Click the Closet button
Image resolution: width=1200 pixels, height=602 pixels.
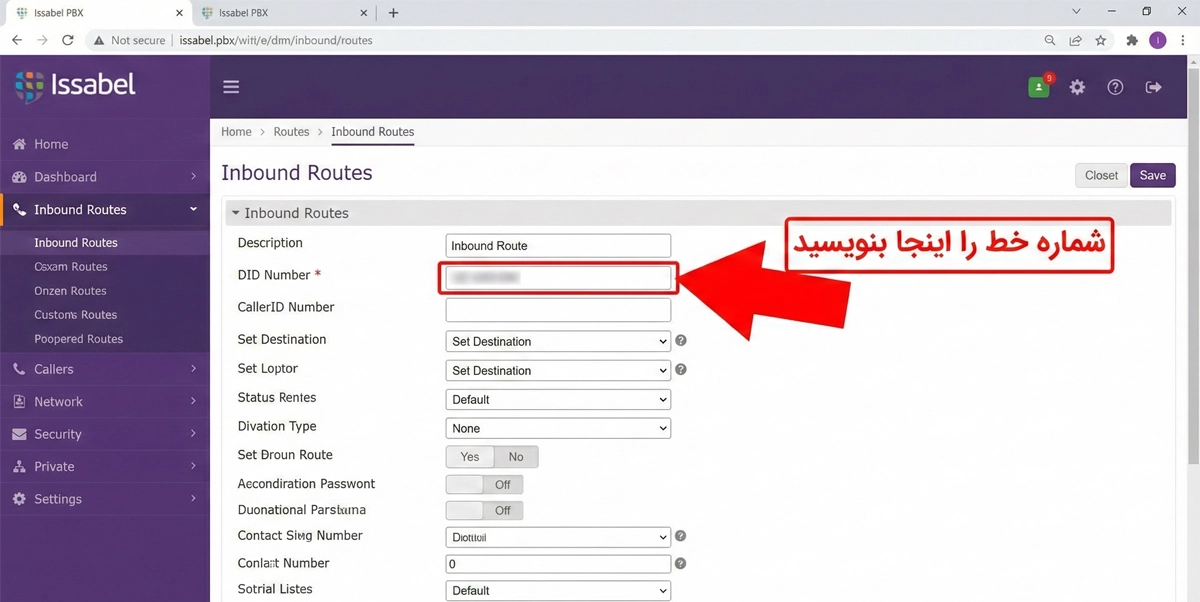pos(1101,175)
